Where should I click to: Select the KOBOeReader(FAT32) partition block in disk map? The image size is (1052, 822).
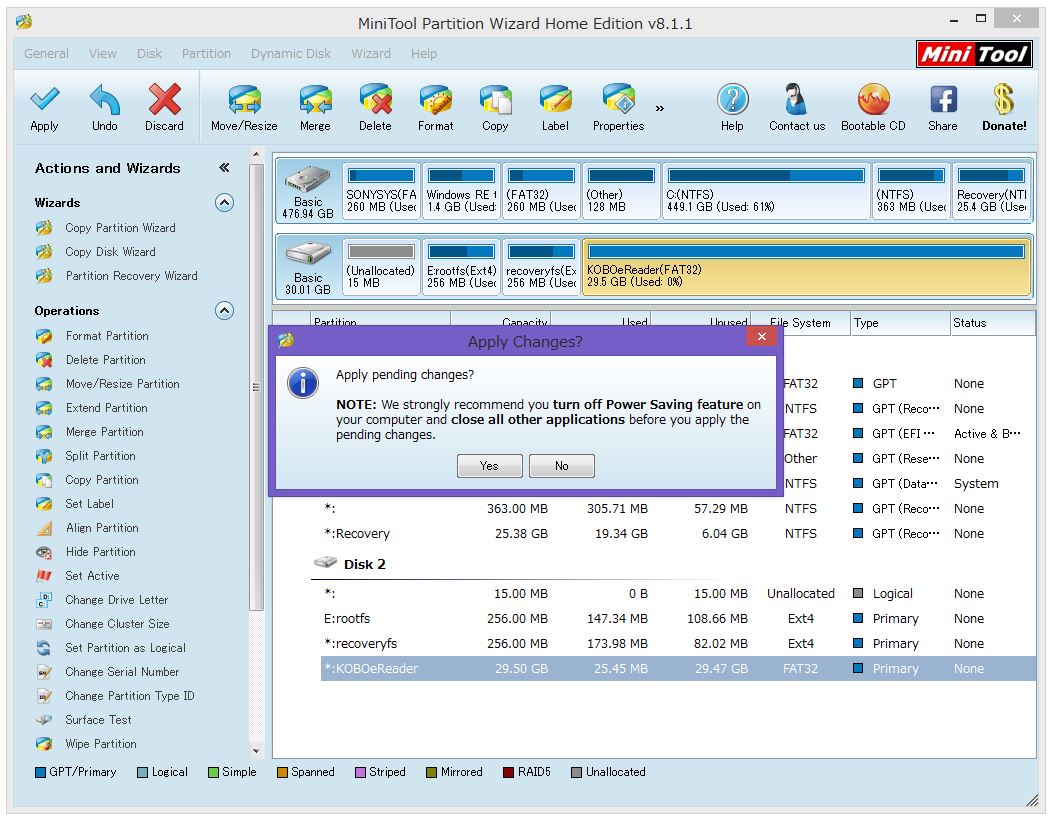tap(806, 267)
